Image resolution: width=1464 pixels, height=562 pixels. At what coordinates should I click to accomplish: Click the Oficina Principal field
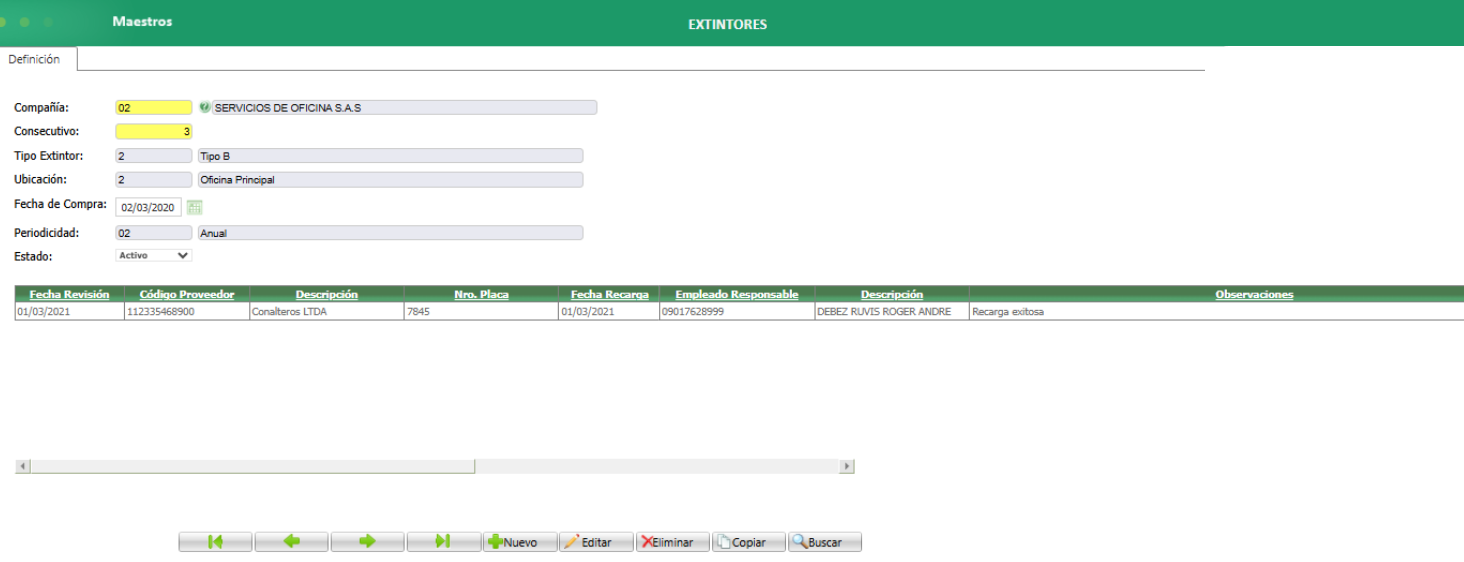coord(390,180)
